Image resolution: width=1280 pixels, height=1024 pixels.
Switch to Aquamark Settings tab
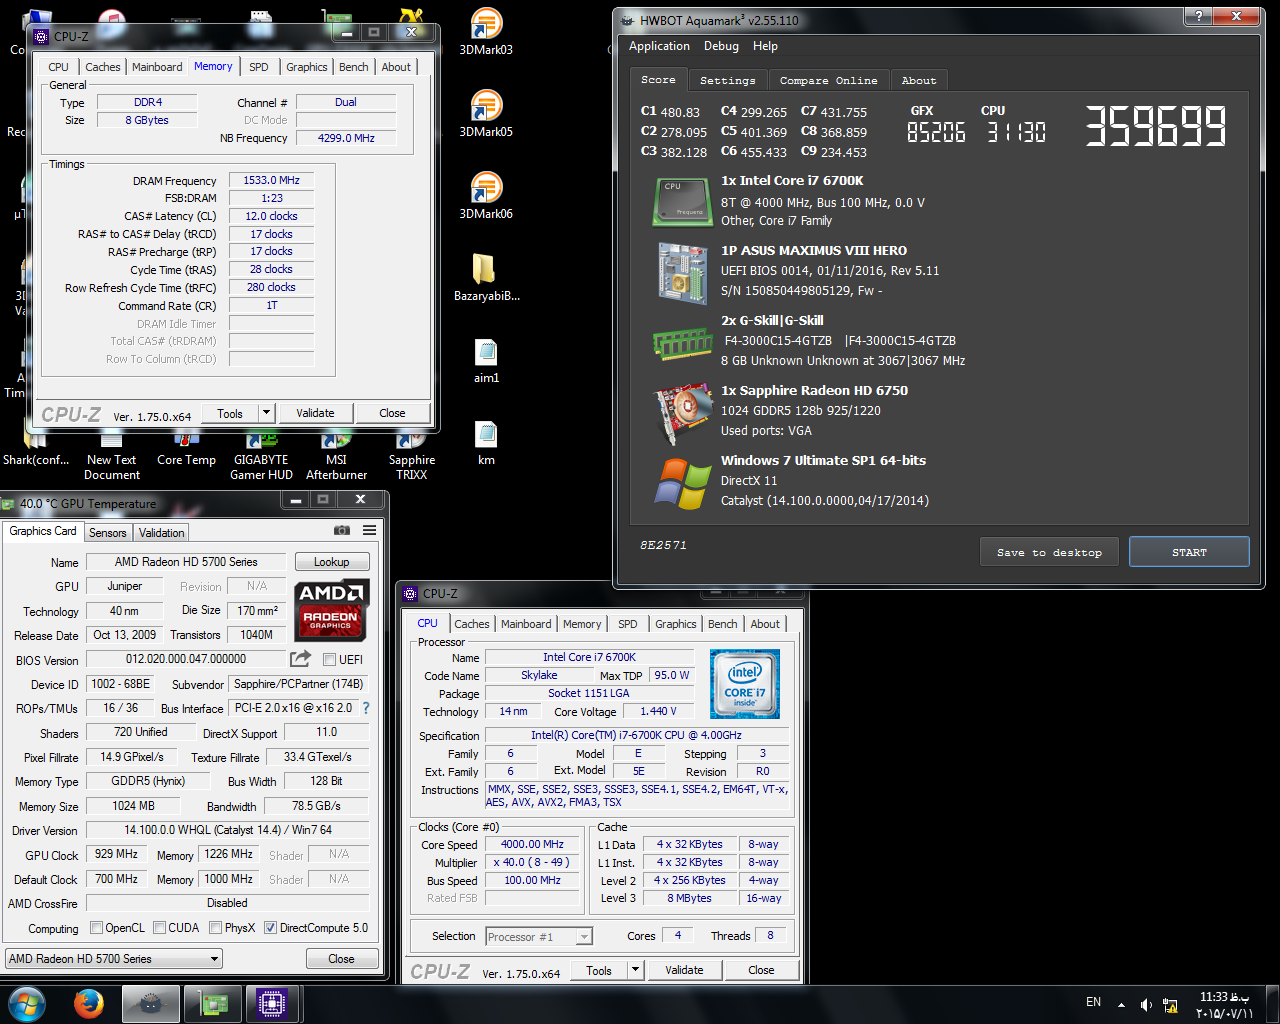point(728,81)
